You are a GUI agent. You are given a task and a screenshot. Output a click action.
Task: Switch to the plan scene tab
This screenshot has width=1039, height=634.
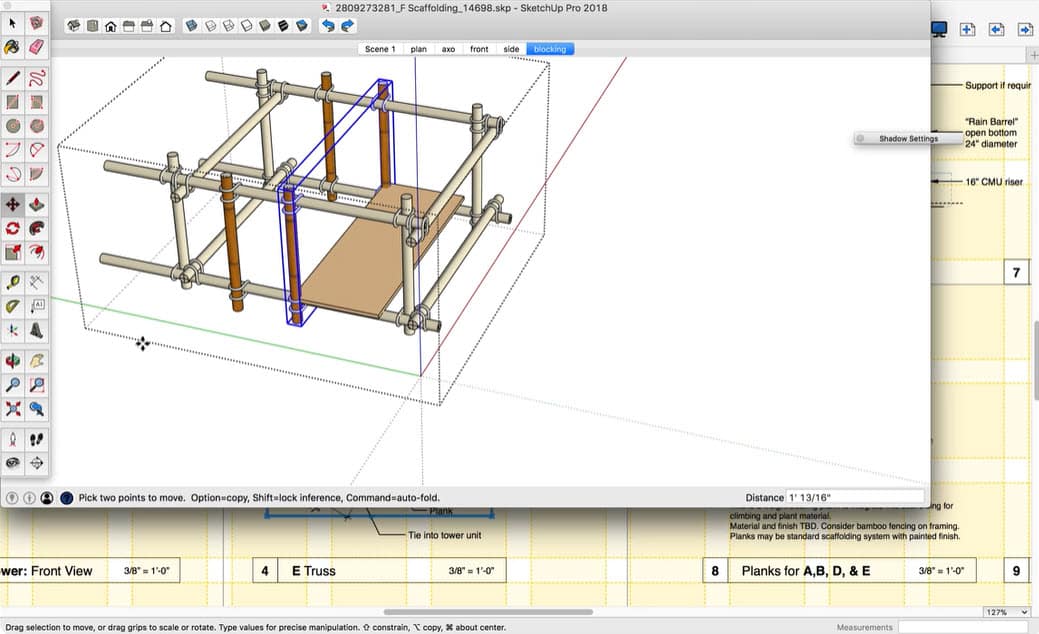pyautogui.click(x=418, y=49)
